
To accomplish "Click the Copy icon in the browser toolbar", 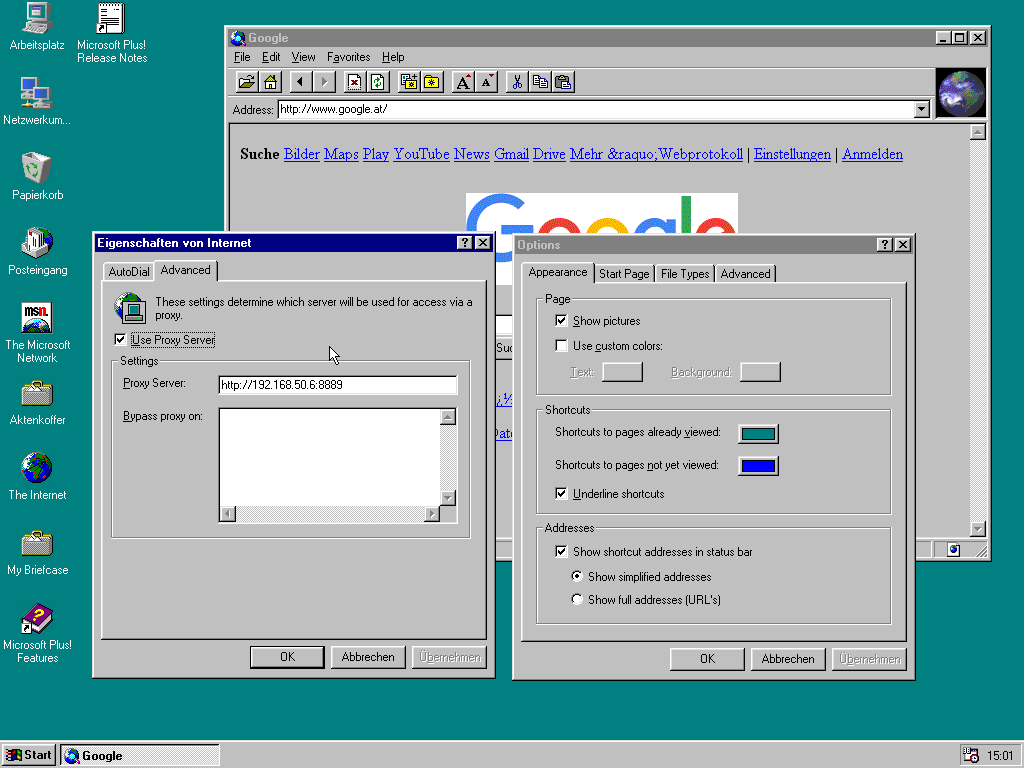I will tap(539, 81).
